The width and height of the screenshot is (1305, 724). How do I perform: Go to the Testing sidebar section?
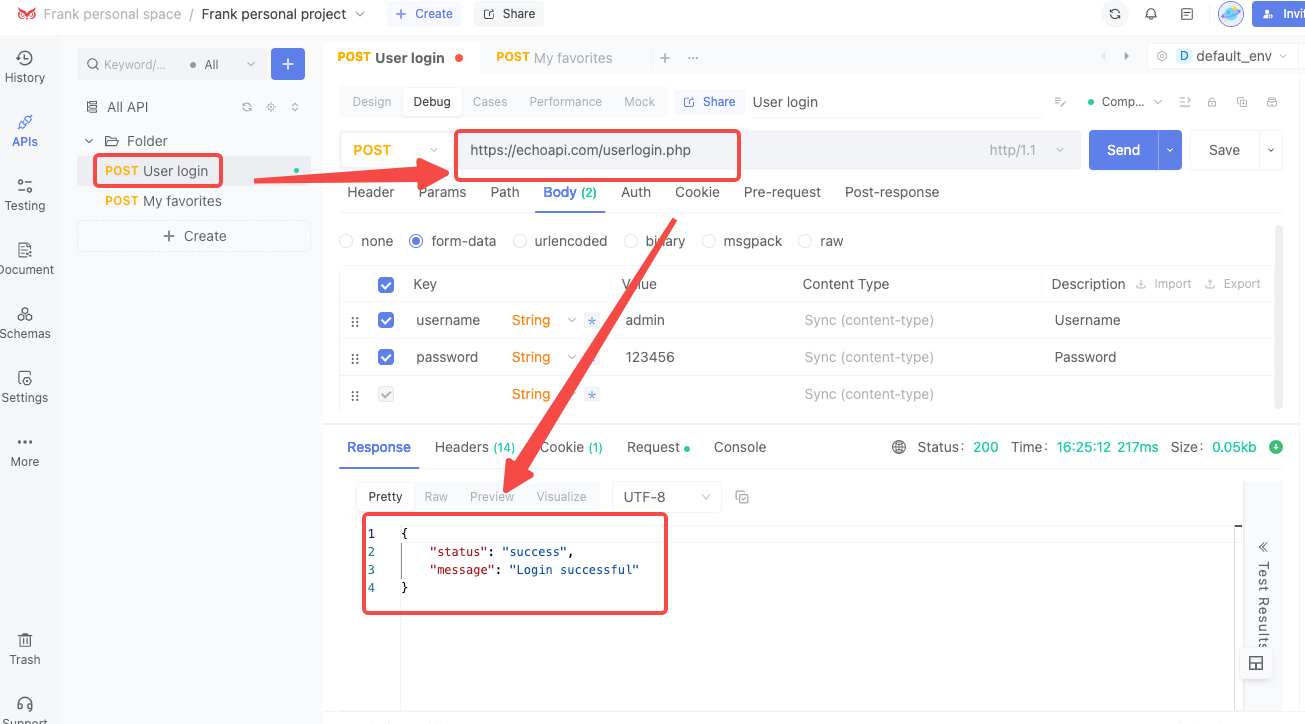click(x=25, y=195)
